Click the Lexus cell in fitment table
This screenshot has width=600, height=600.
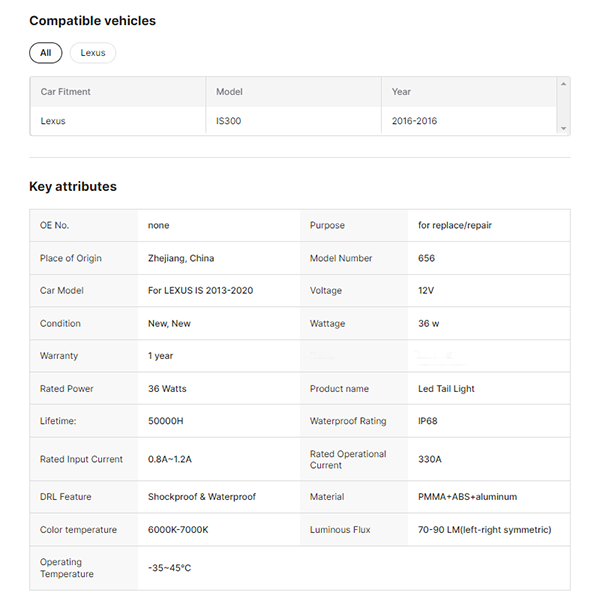click(53, 121)
